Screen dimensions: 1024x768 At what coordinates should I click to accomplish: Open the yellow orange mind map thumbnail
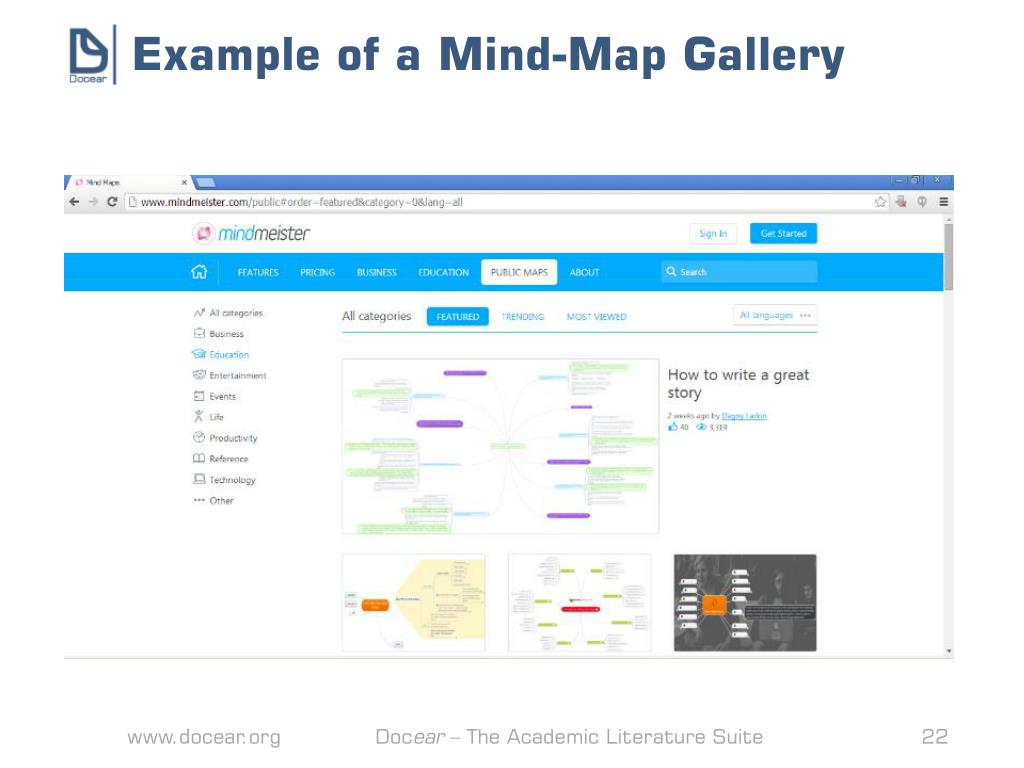coord(413,603)
